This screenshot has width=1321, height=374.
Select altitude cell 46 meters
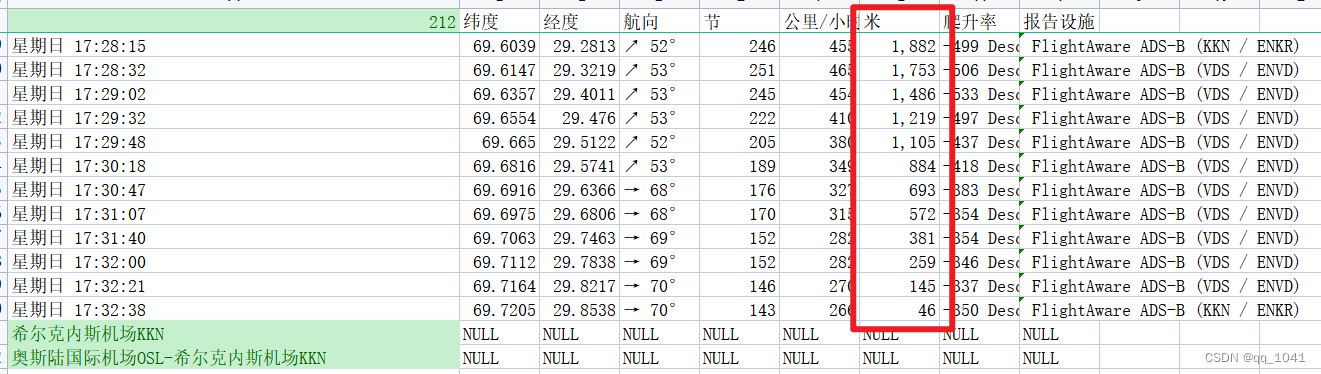click(x=900, y=310)
